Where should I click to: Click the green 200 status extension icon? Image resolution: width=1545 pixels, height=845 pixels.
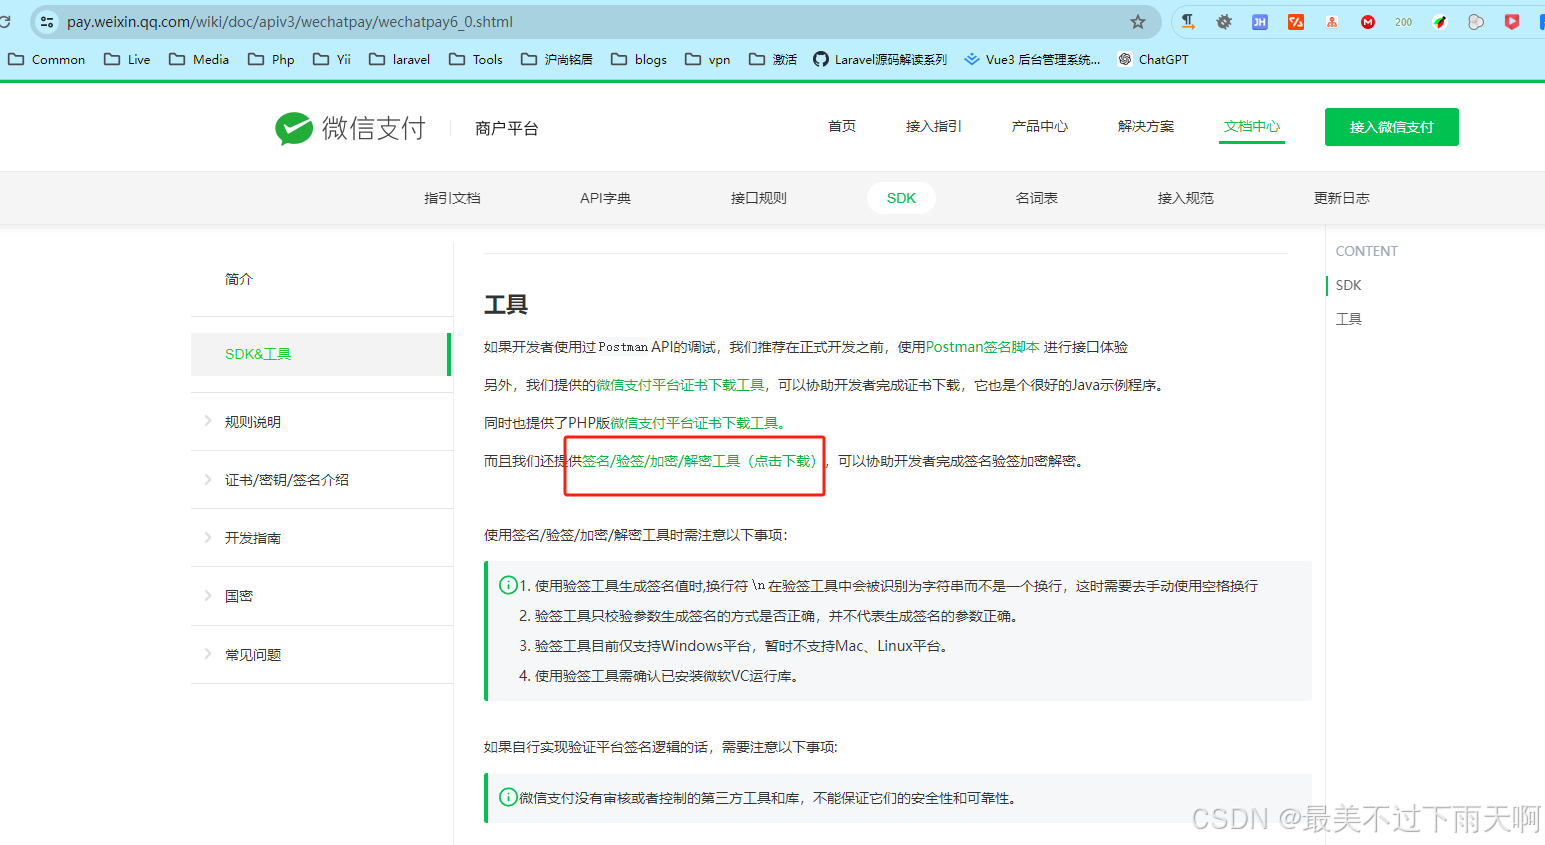pyautogui.click(x=1404, y=22)
